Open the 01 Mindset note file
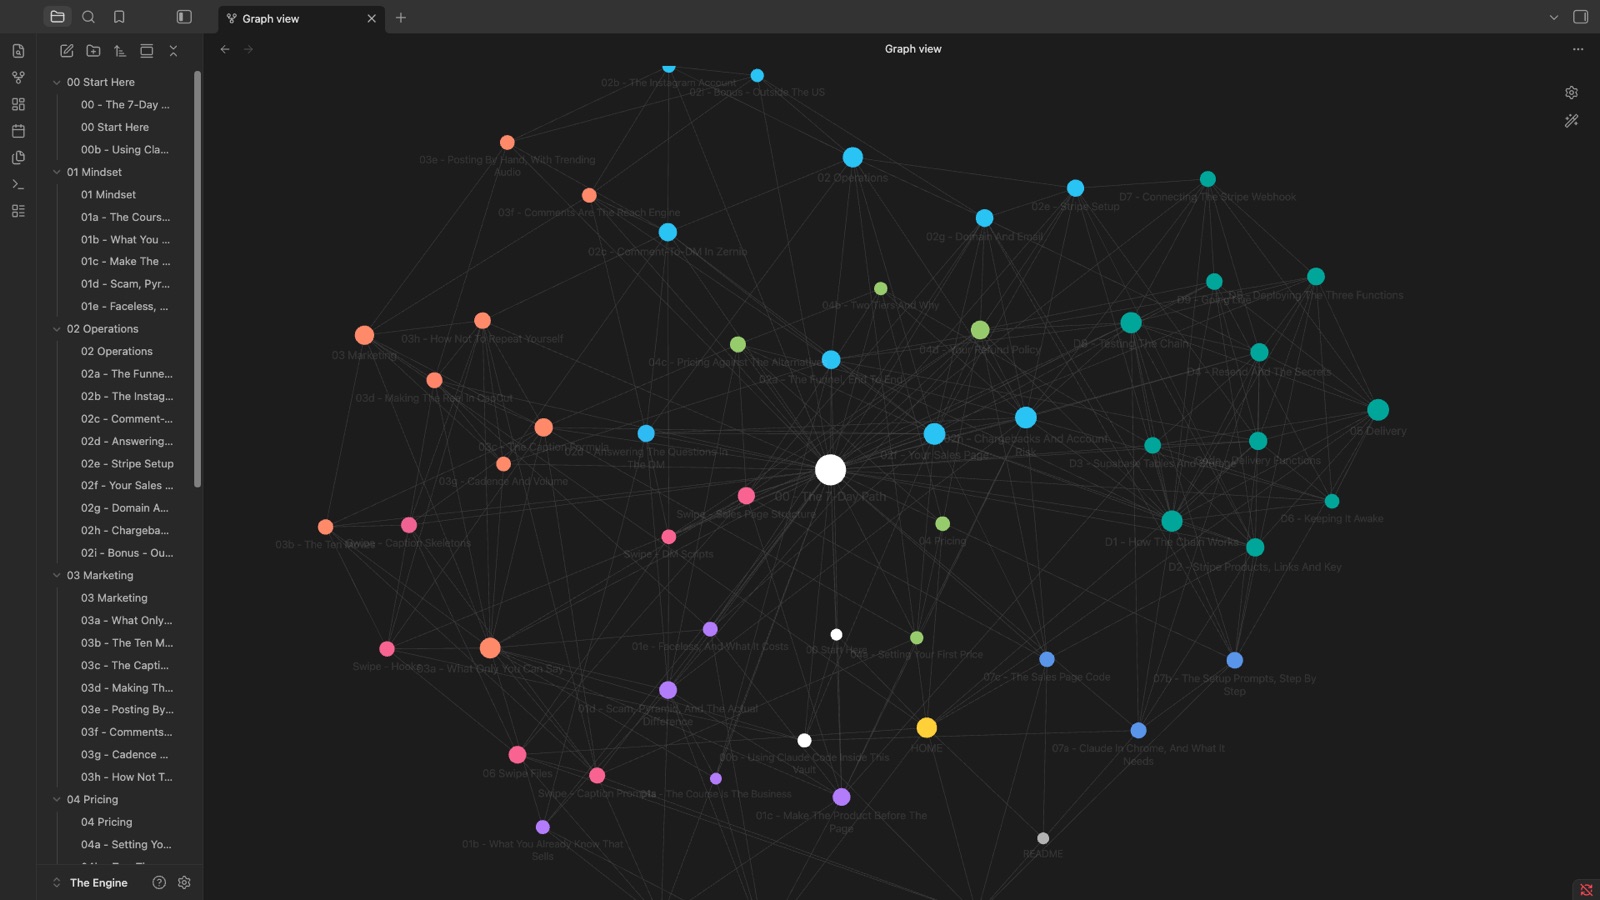This screenshot has height=900, width=1600. tap(108, 195)
